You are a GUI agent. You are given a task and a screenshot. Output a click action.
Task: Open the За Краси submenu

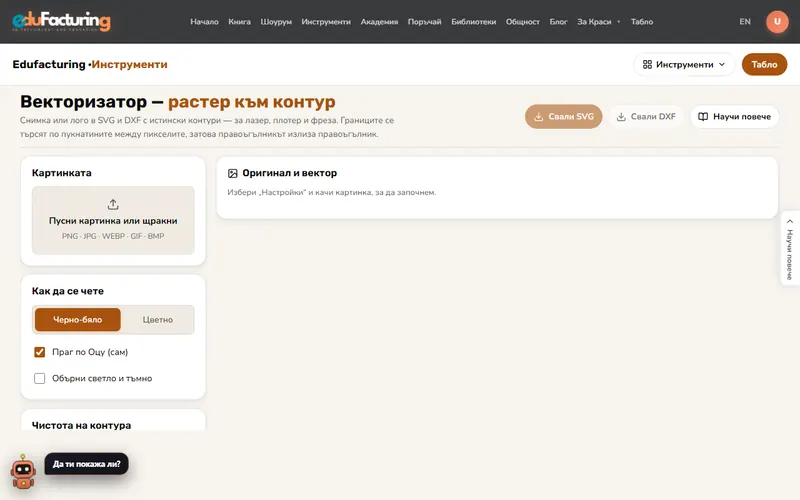[598, 21]
